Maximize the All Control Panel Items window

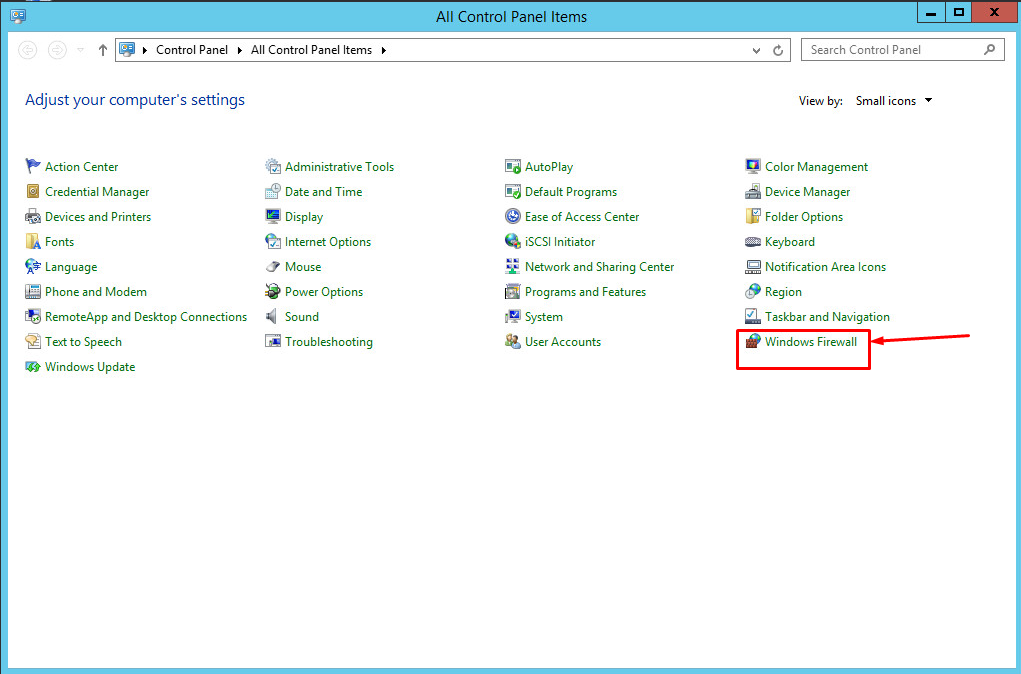click(958, 12)
